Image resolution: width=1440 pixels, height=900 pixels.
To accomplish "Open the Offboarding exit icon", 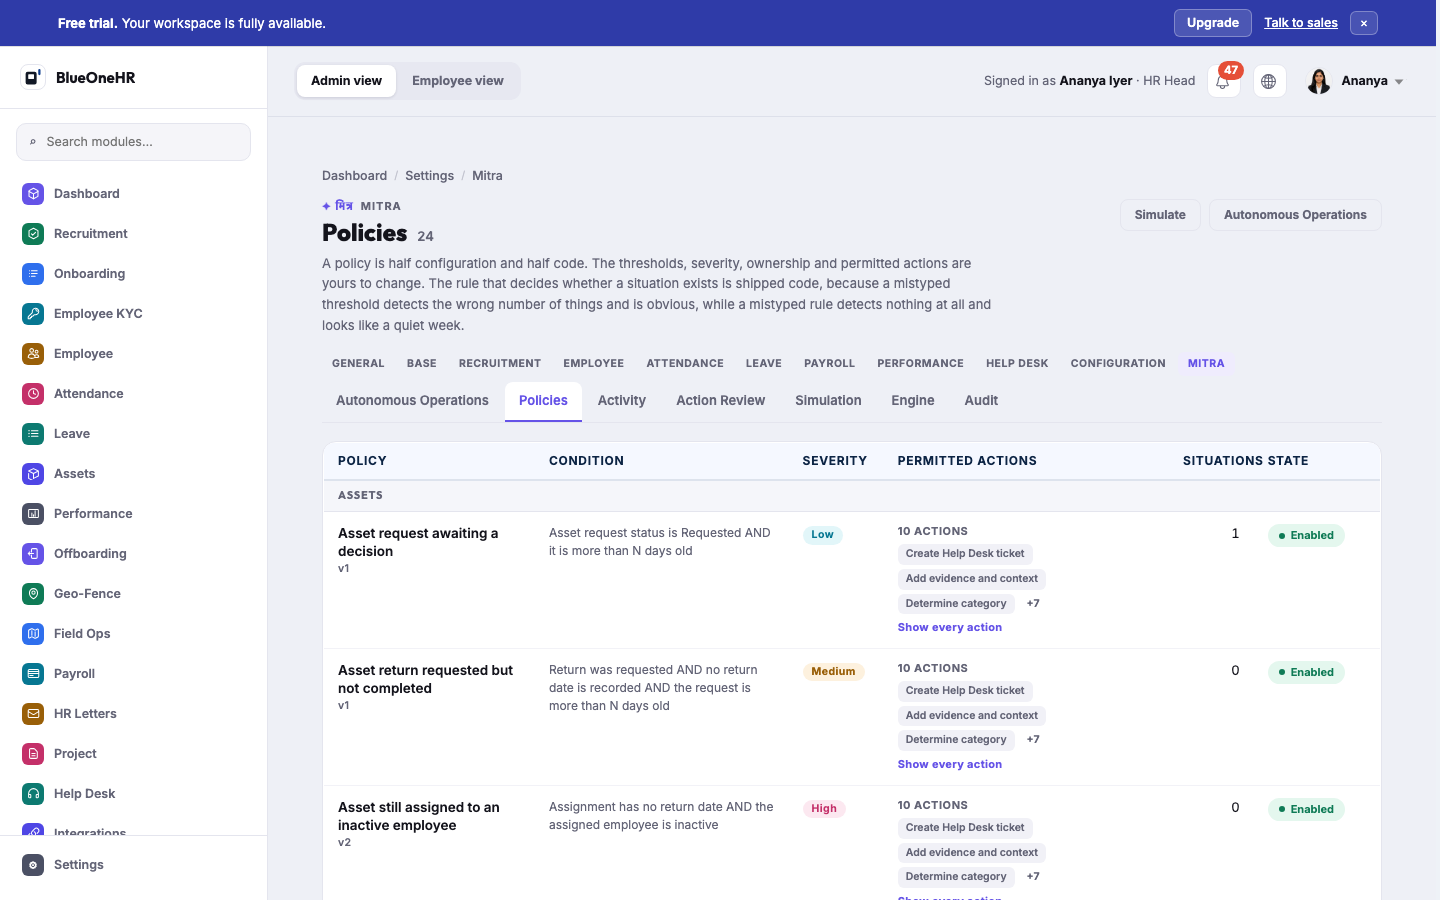I will tap(33, 554).
